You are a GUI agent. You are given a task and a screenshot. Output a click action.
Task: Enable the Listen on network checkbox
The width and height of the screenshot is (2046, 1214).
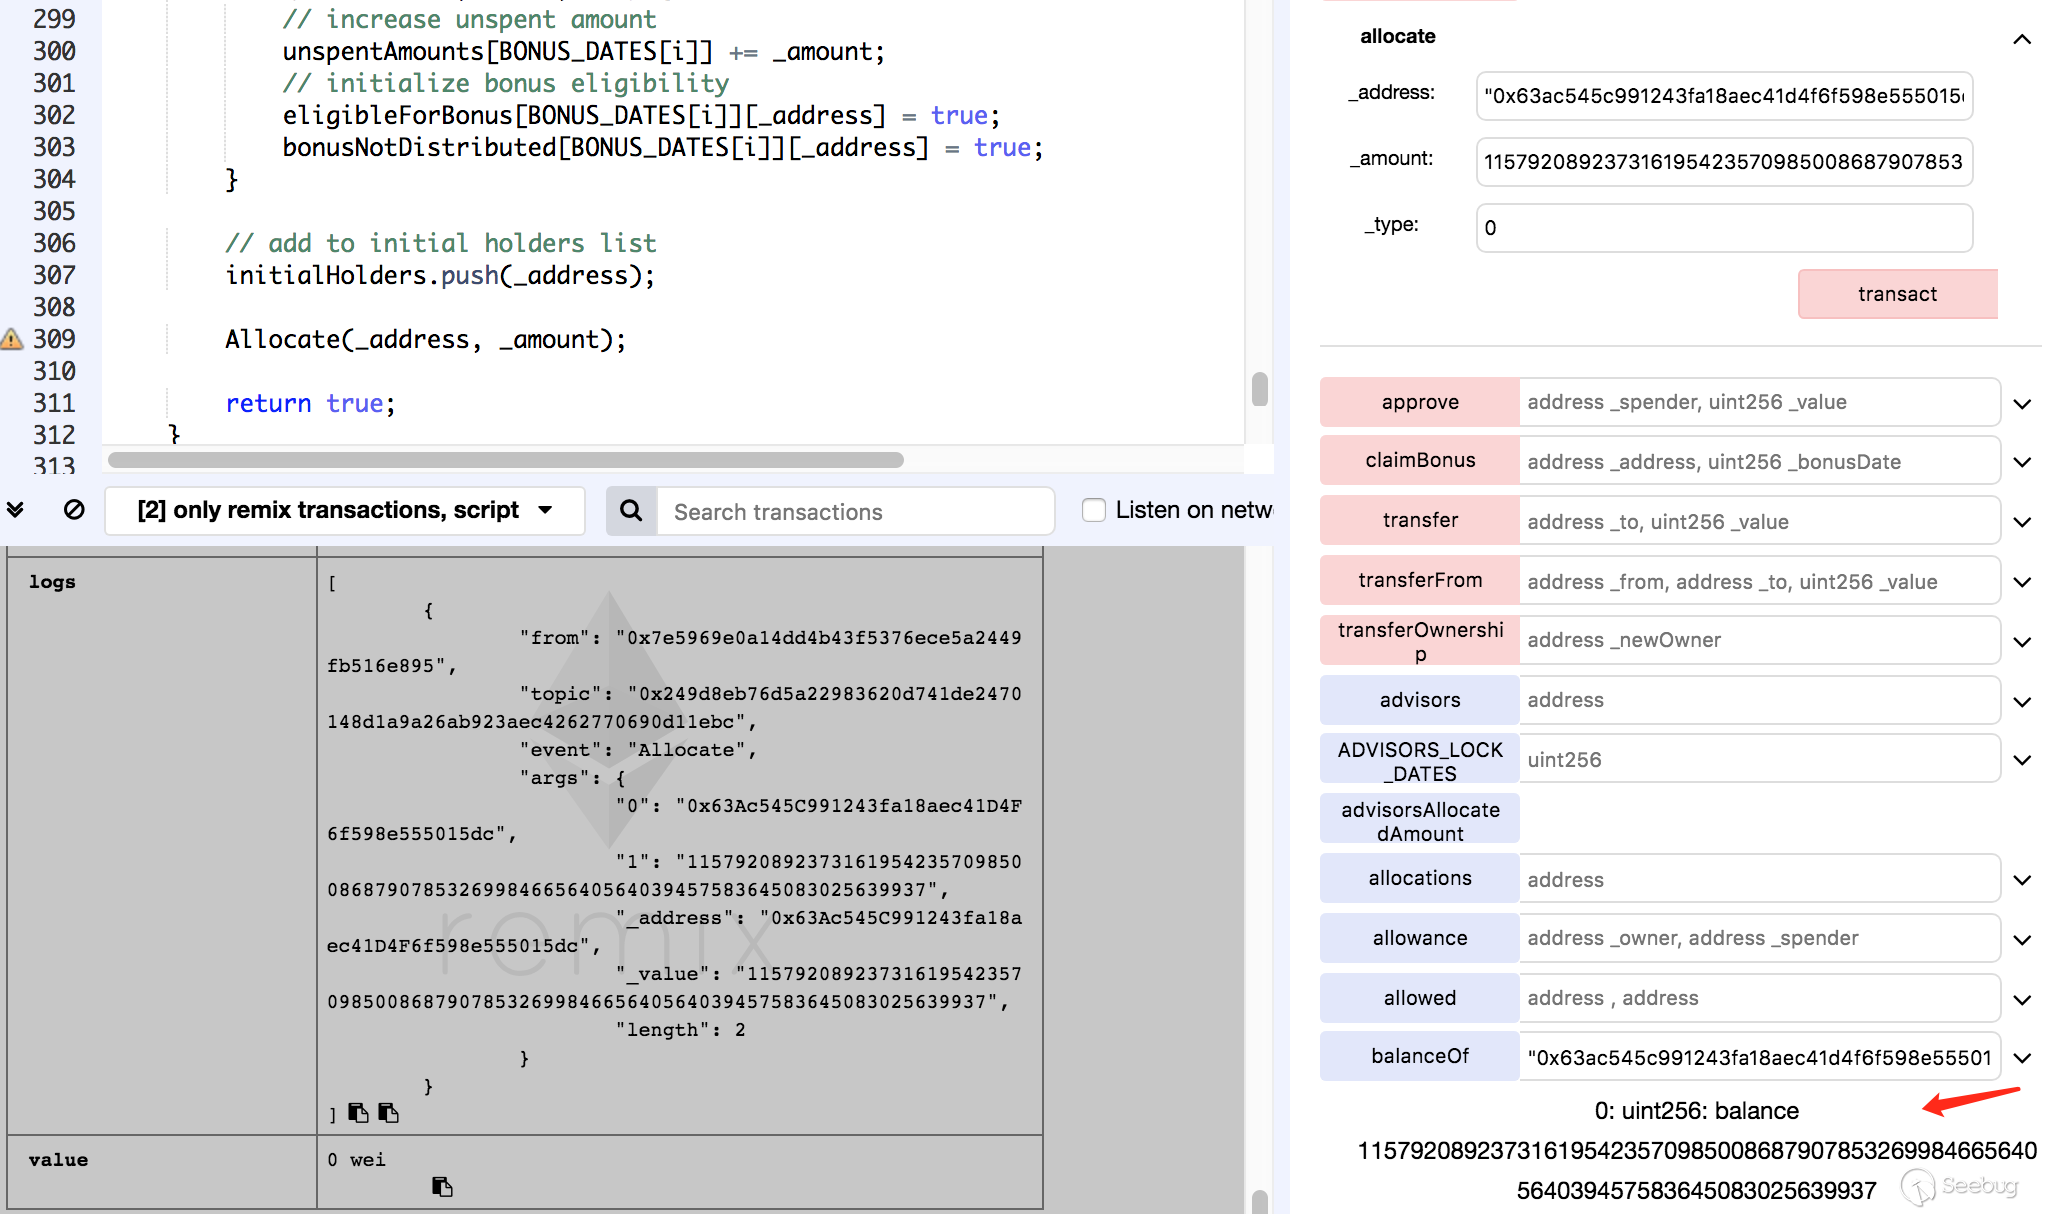point(1094,510)
